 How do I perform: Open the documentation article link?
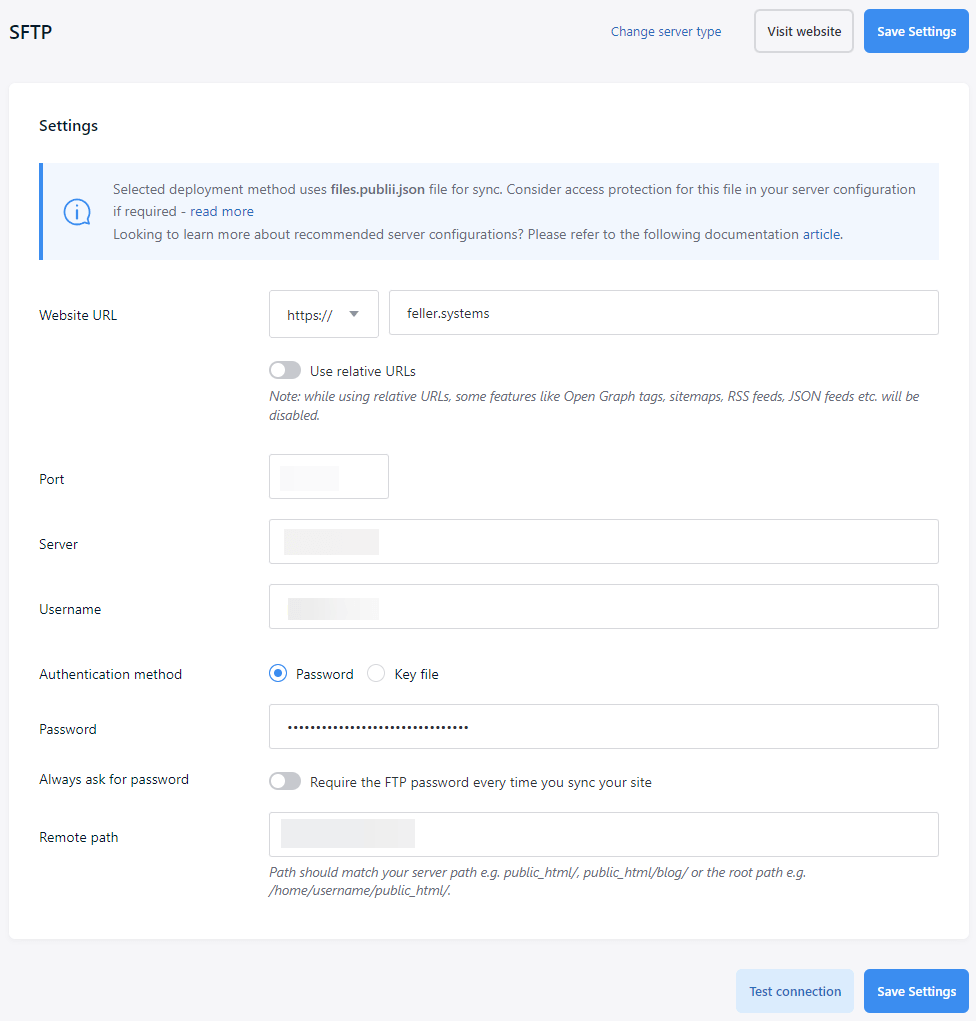pos(821,234)
